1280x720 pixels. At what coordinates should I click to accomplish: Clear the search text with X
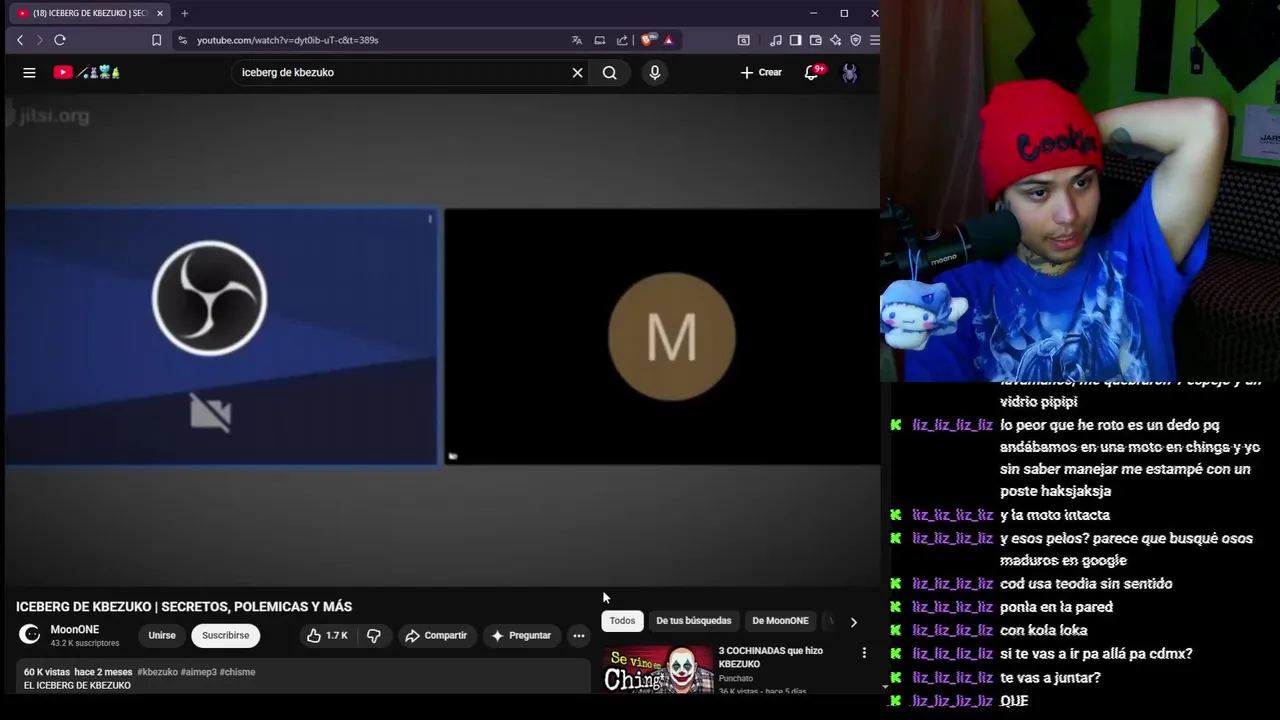pyautogui.click(x=577, y=72)
